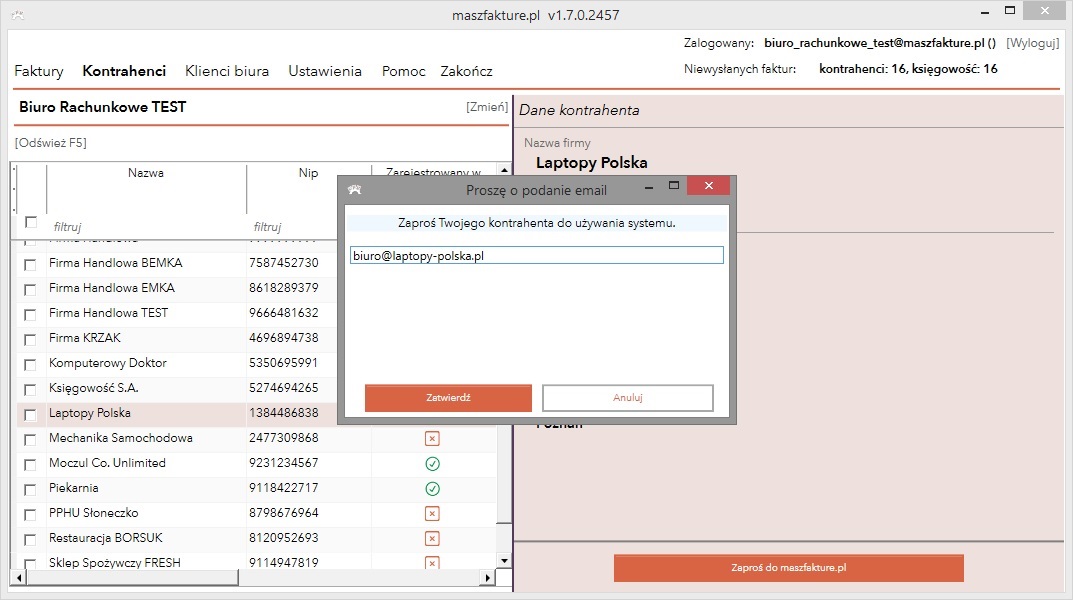Close the email prompt dialog
Screen dimensions: 1073x600
coord(708,185)
